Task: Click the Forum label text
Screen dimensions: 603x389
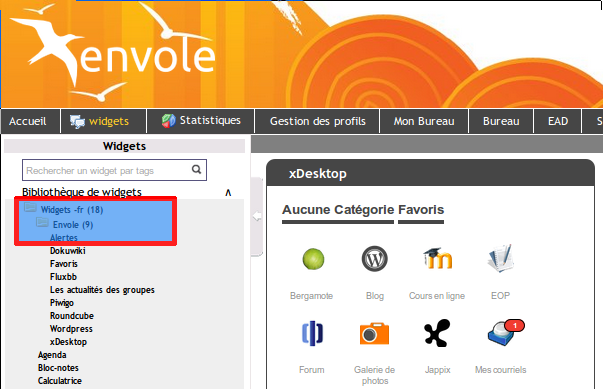Action: [312, 370]
